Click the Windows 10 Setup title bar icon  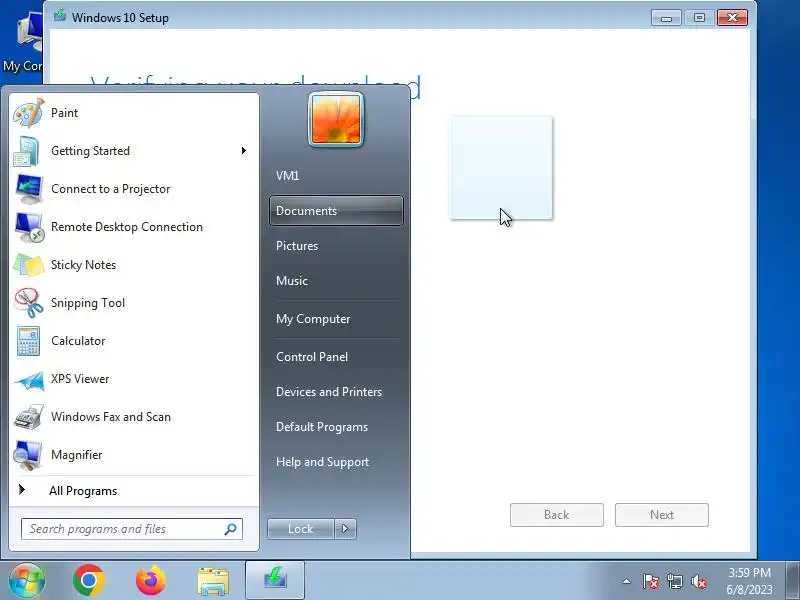tap(60, 15)
